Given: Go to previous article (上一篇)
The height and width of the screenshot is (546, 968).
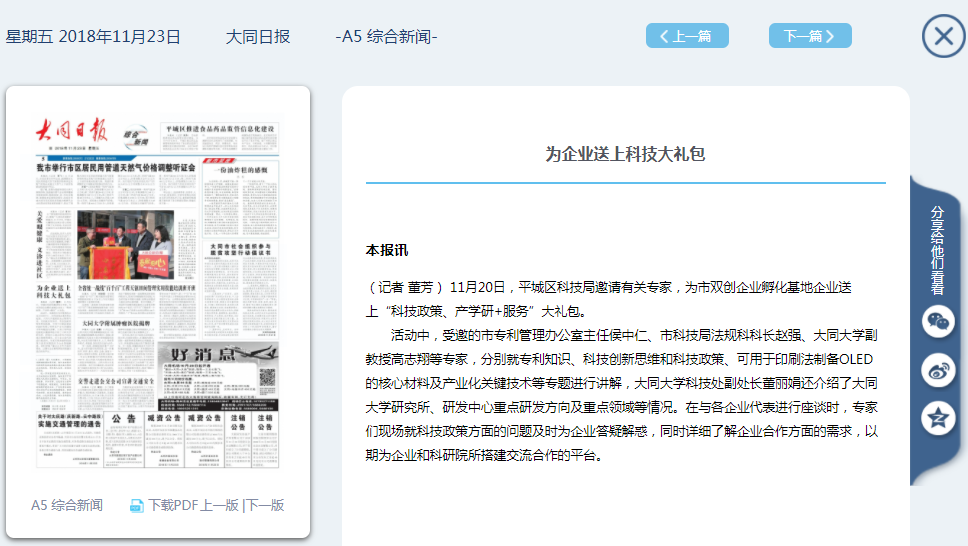Looking at the screenshot, I should tap(687, 36).
